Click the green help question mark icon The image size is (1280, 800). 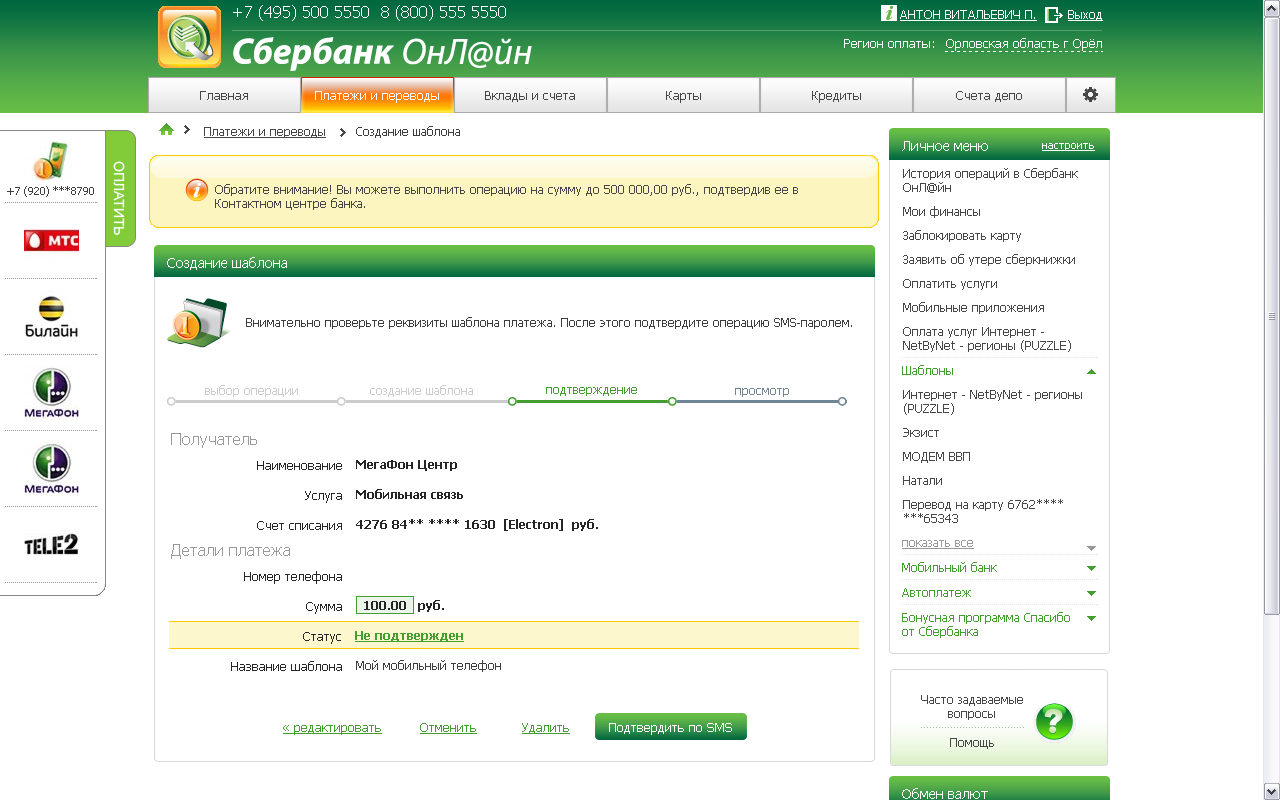[1054, 721]
